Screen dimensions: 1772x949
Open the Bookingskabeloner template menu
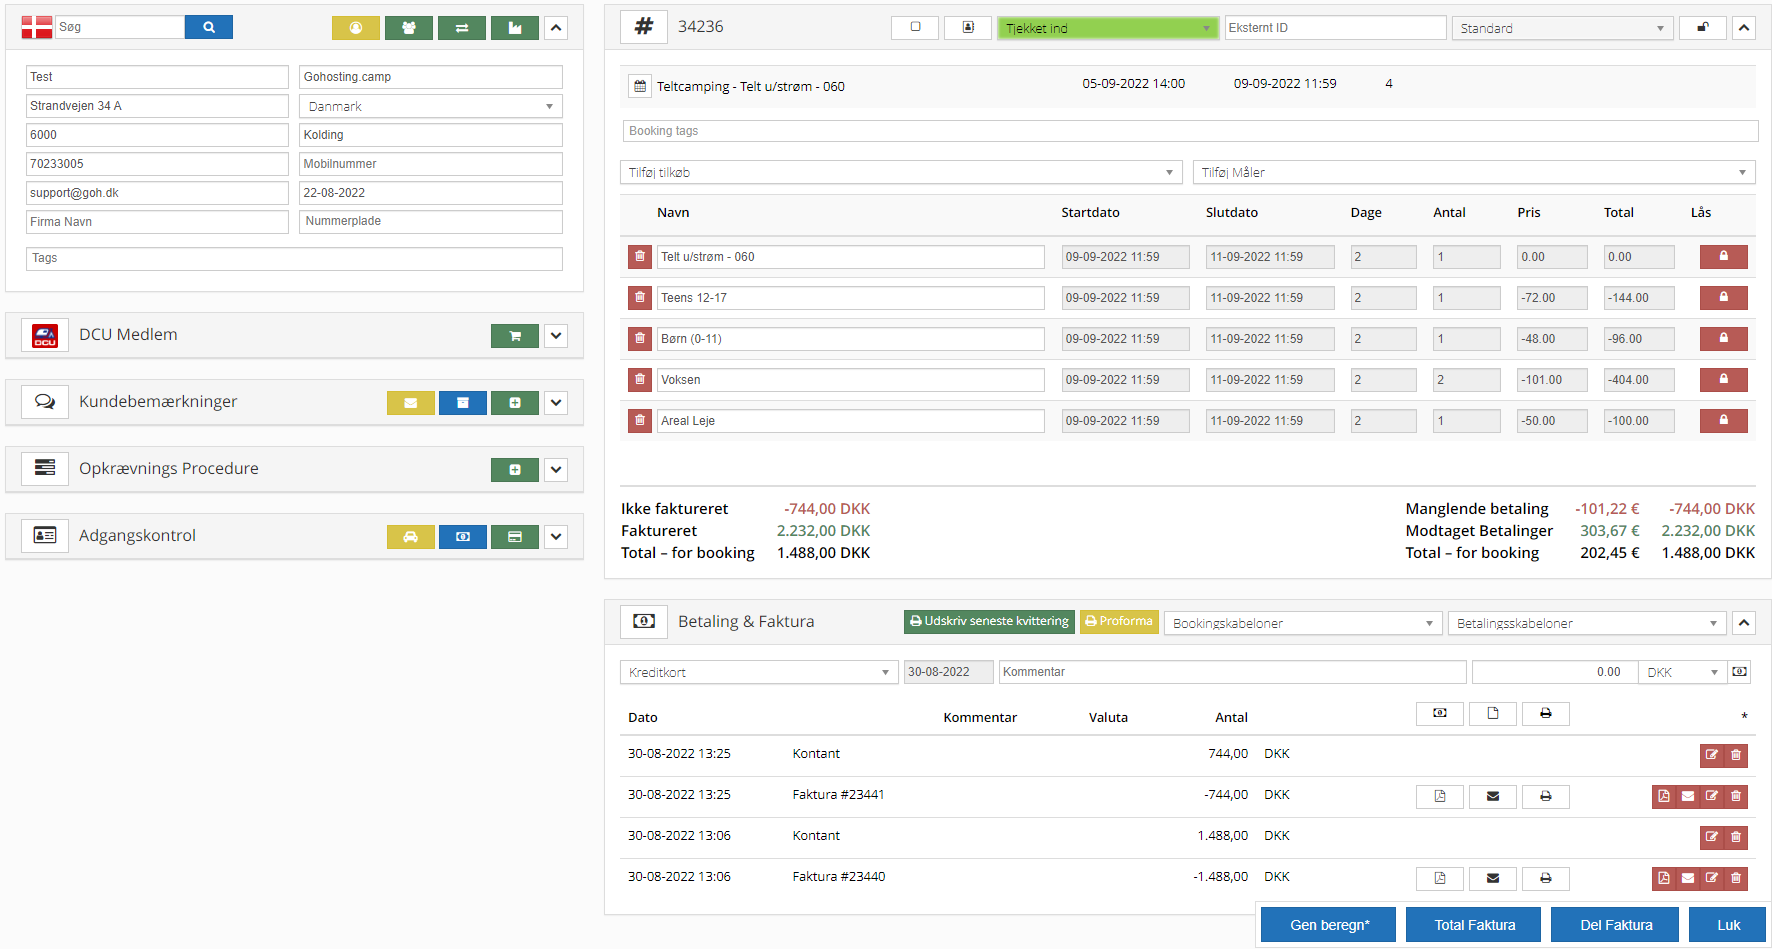pos(1302,623)
